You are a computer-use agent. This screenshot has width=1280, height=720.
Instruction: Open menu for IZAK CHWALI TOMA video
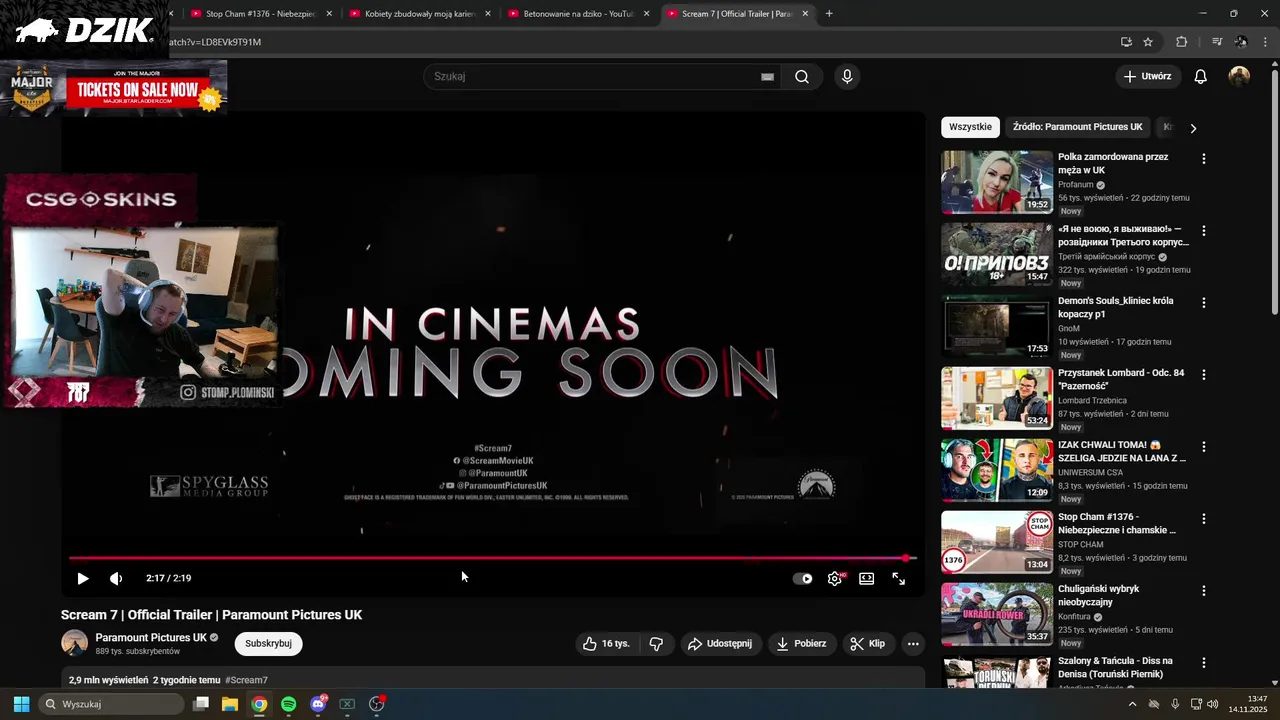[1203, 447]
